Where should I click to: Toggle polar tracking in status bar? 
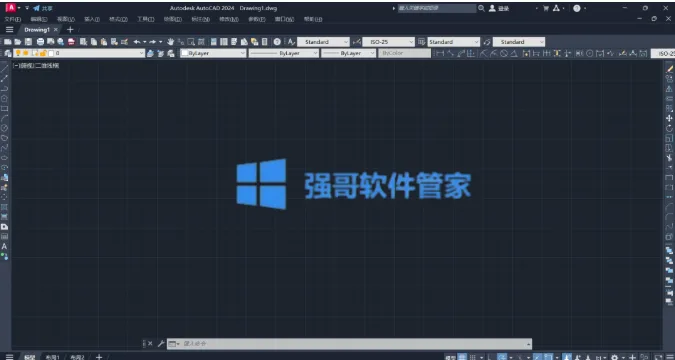(502, 357)
